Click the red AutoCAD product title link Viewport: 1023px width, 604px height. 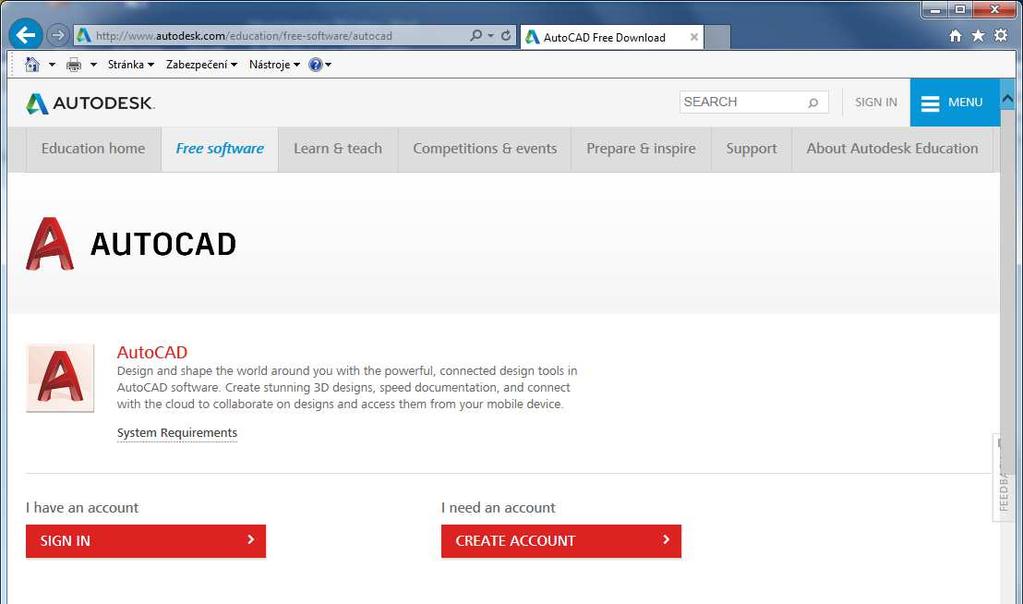(x=152, y=352)
